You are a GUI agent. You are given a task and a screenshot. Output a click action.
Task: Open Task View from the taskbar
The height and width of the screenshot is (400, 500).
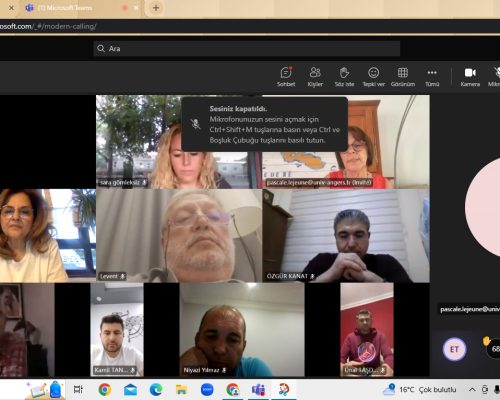click(78, 389)
